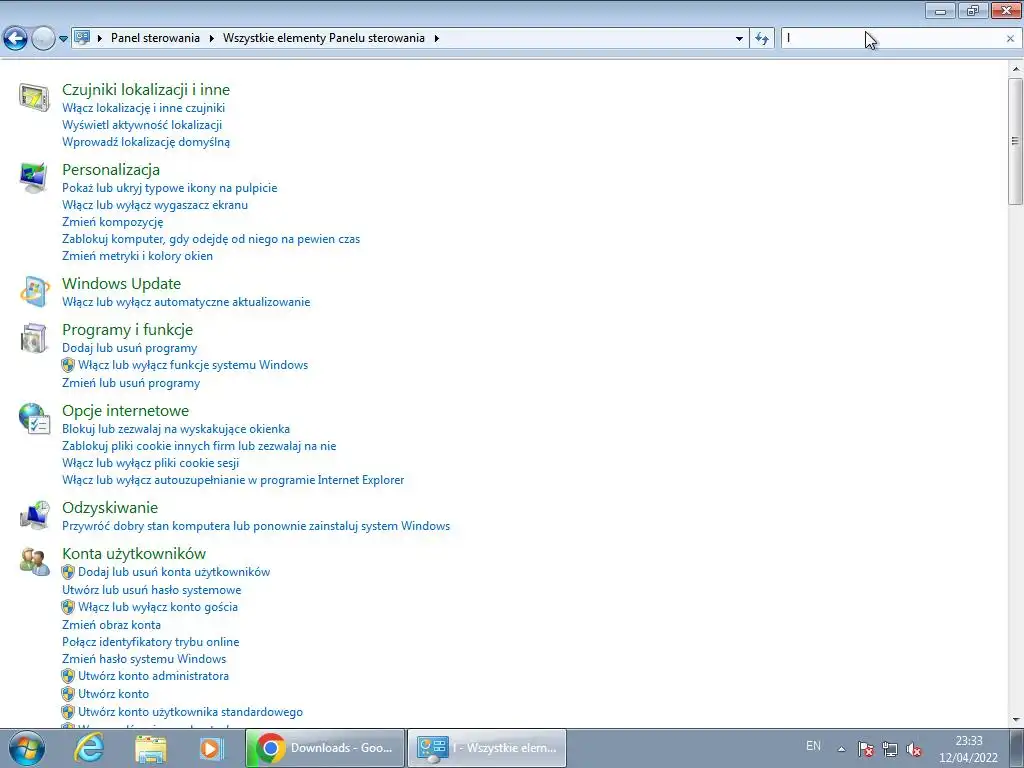
Task: Click Pokaż lub ukryj typowe ikony na pulpicie
Action: click(170, 188)
